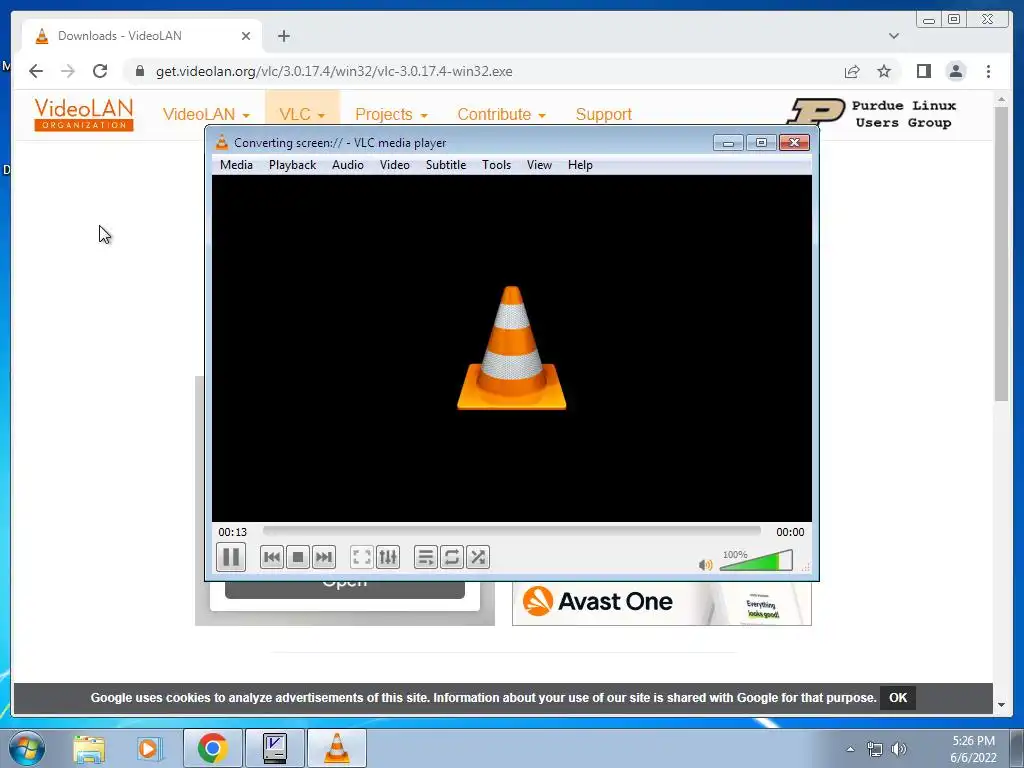Viewport: 1024px width, 768px height.
Task: Mute VLC audio via speaker icon
Action: tap(705, 564)
